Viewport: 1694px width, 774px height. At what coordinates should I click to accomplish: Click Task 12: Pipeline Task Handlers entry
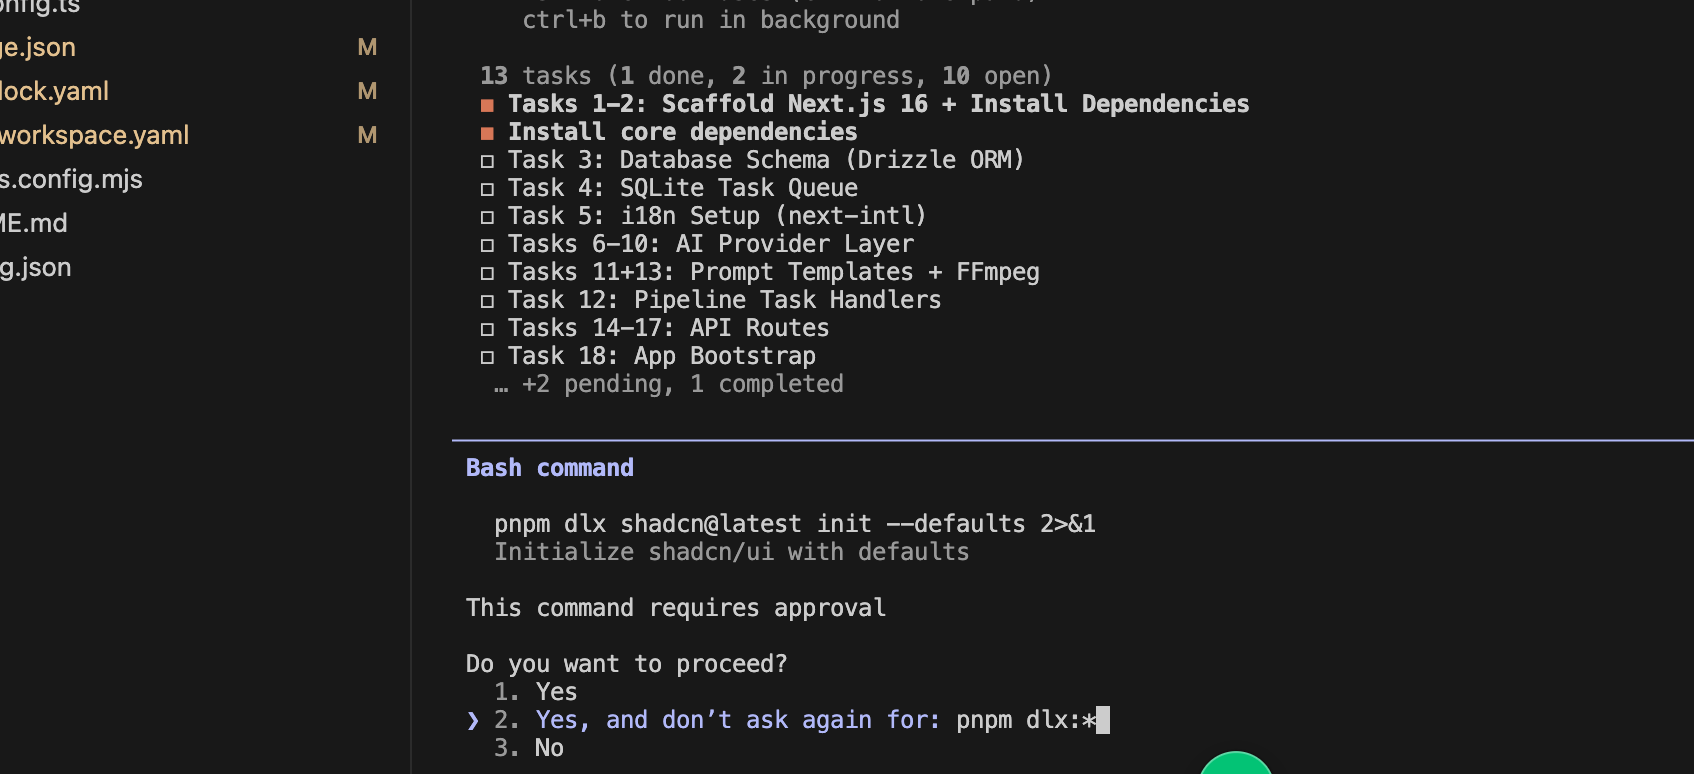[724, 300]
